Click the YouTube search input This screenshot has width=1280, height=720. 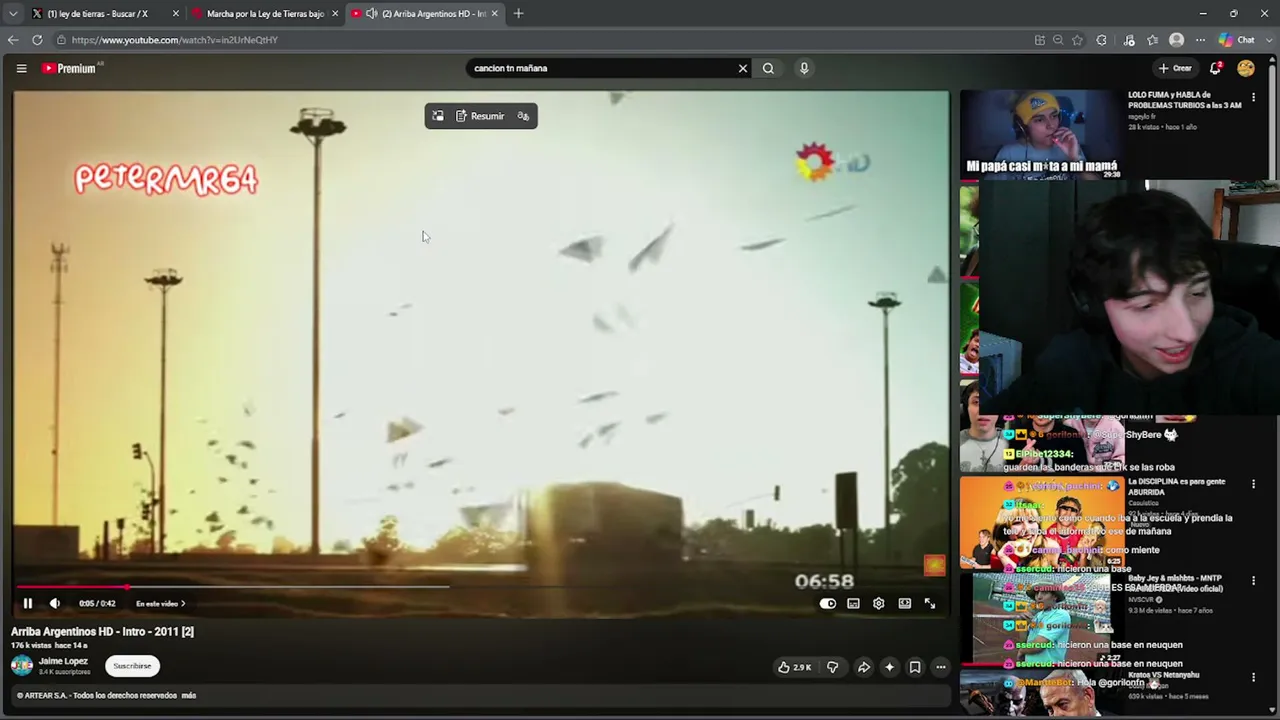tap(601, 68)
